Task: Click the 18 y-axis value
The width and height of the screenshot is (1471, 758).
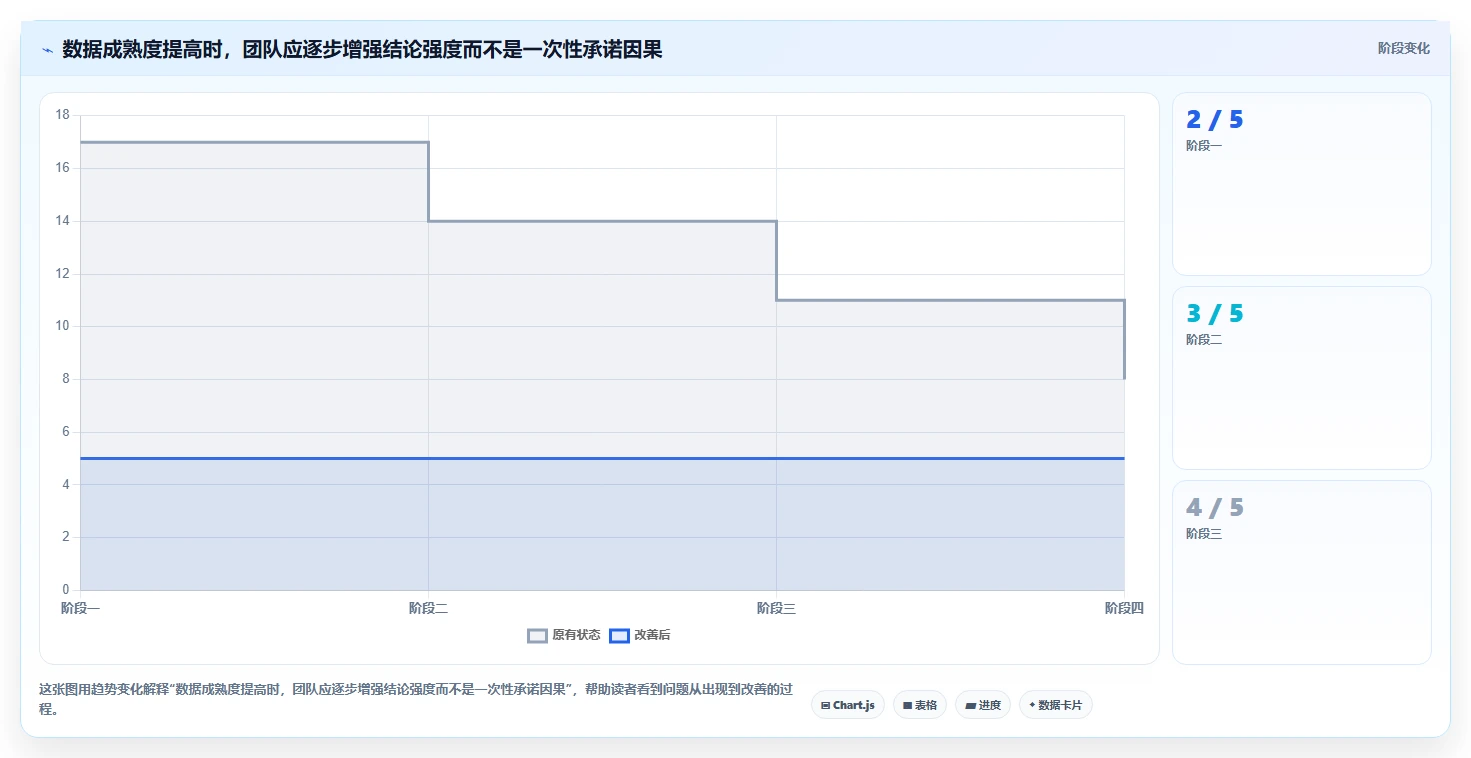Action: tap(62, 115)
